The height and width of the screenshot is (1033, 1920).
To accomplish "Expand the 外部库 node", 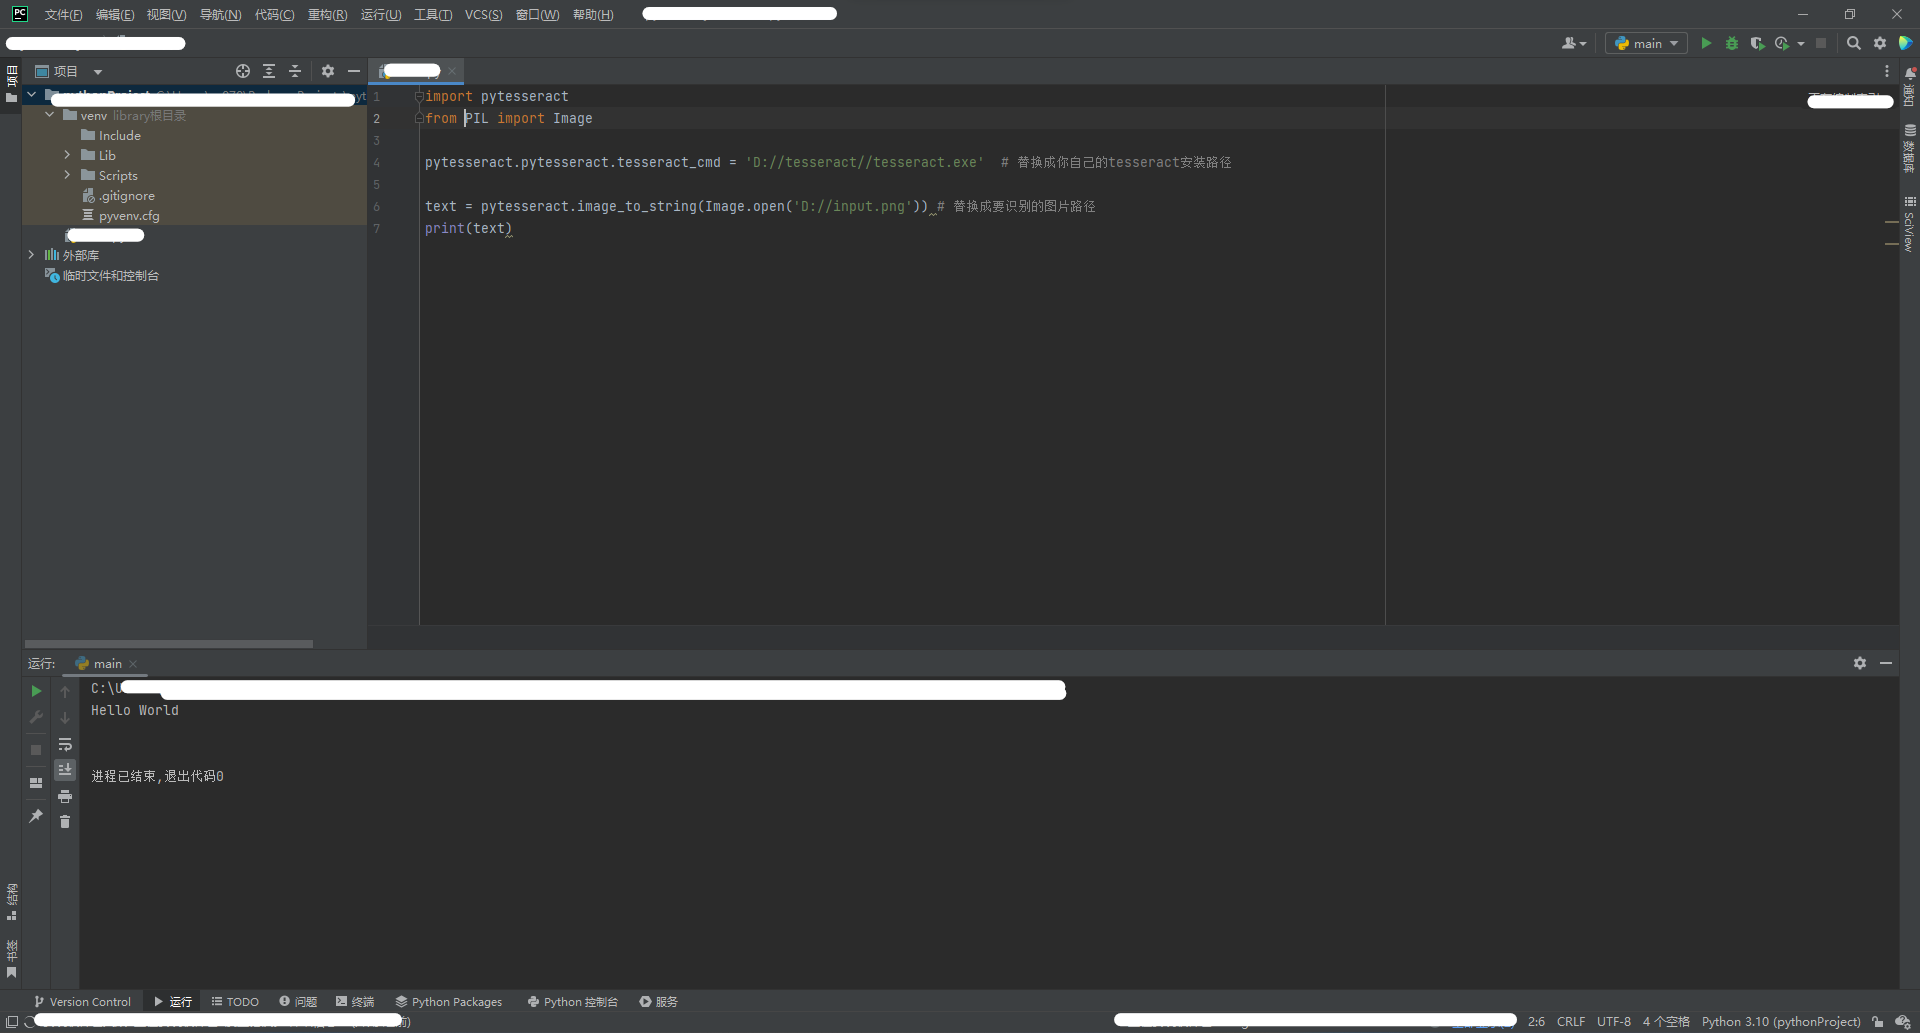I will [32, 255].
